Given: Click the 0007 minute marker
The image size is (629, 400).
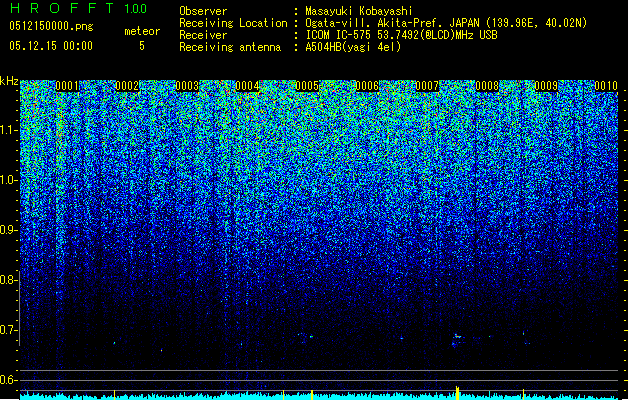Looking at the screenshot, I should (x=427, y=86).
